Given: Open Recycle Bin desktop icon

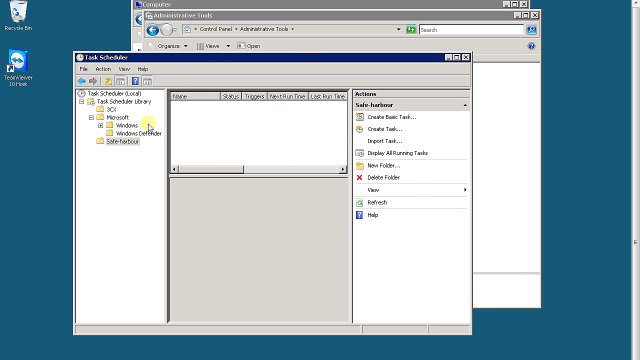Looking at the screenshot, I should click(18, 16).
